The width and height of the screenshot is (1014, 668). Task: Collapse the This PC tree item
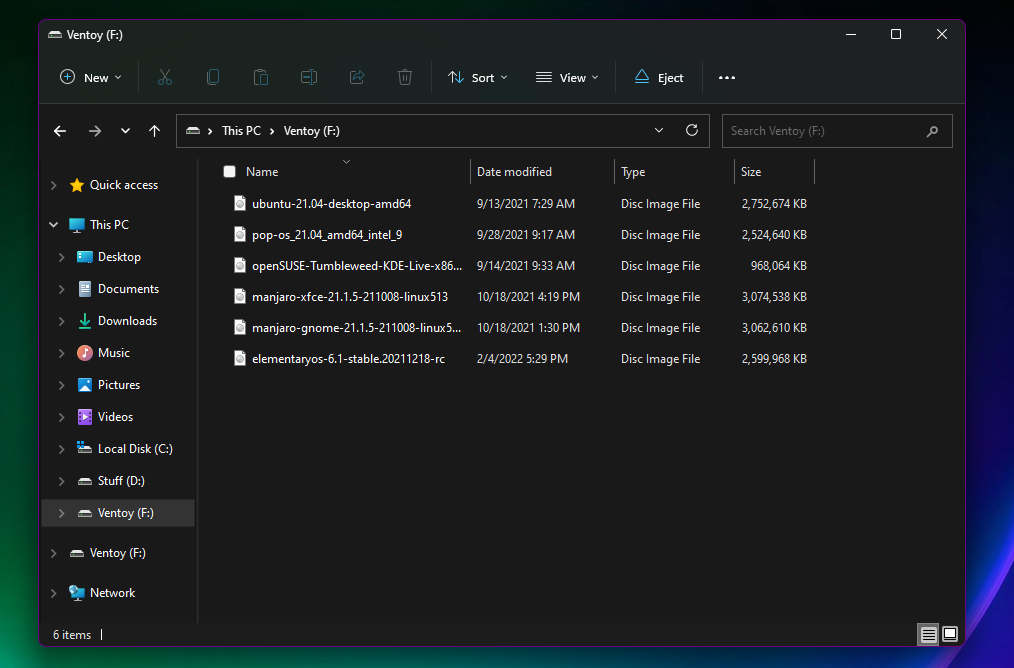click(x=53, y=224)
